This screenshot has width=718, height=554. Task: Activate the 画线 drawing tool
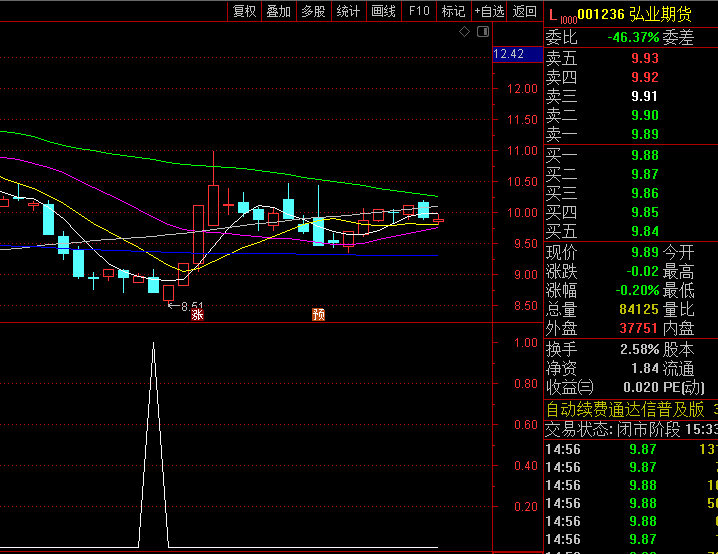click(x=383, y=11)
